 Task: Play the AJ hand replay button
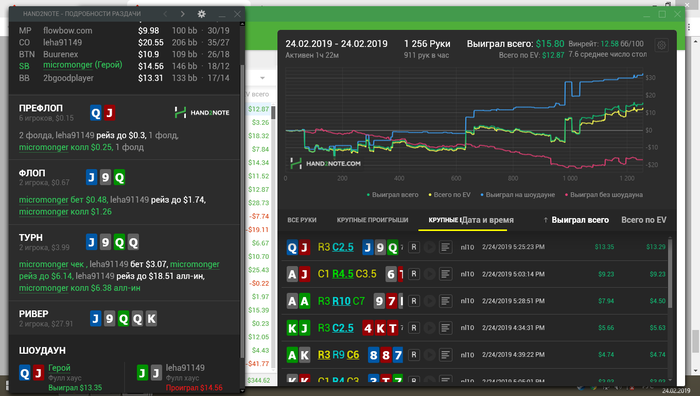pos(429,274)
